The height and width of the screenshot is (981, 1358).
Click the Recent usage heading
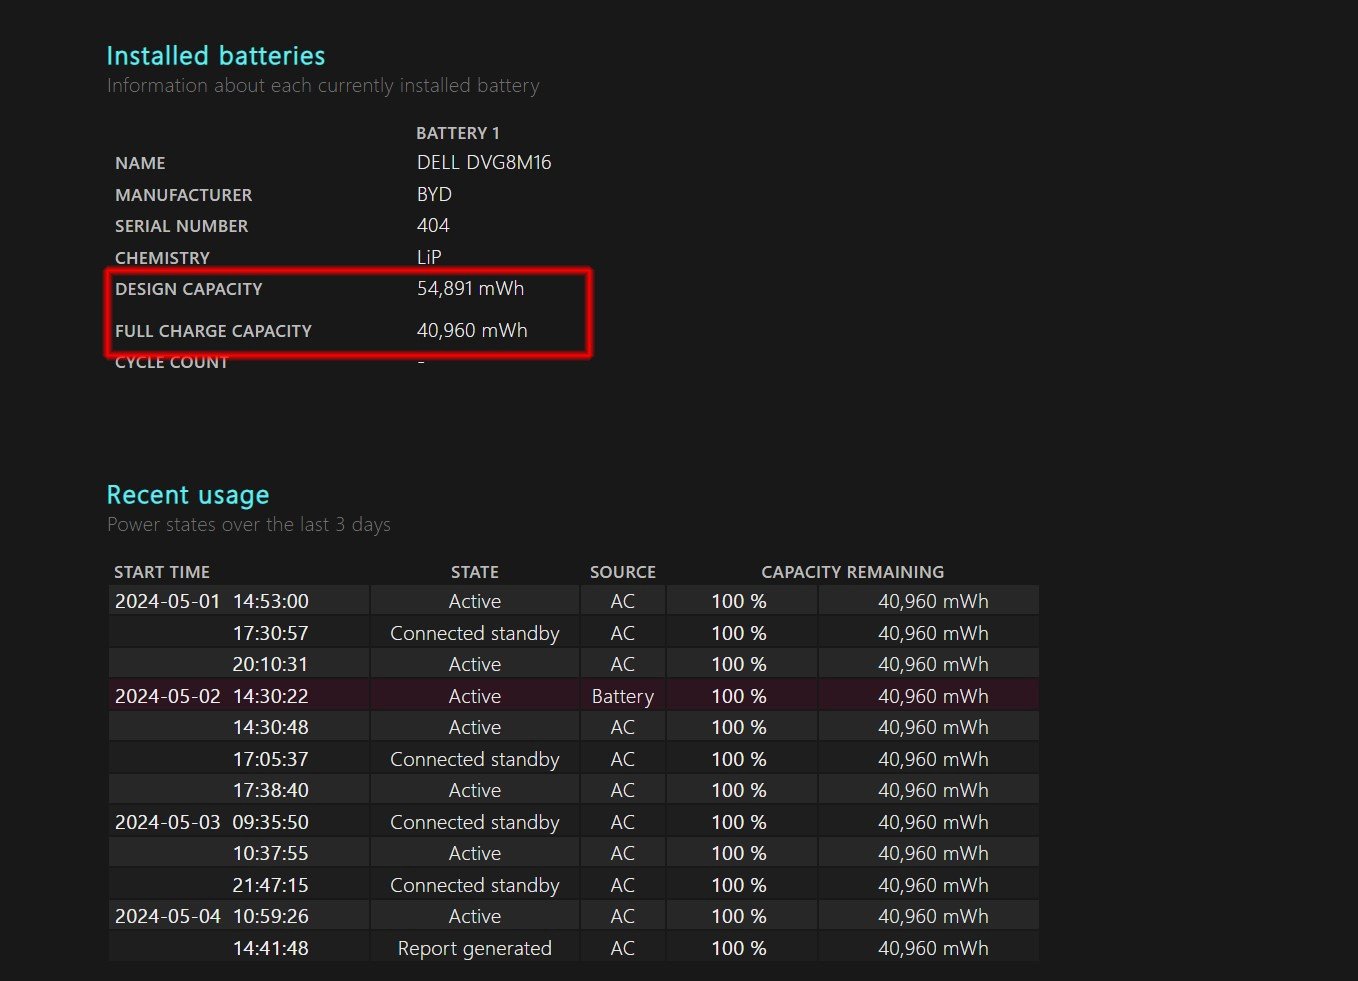click(188, 495)
